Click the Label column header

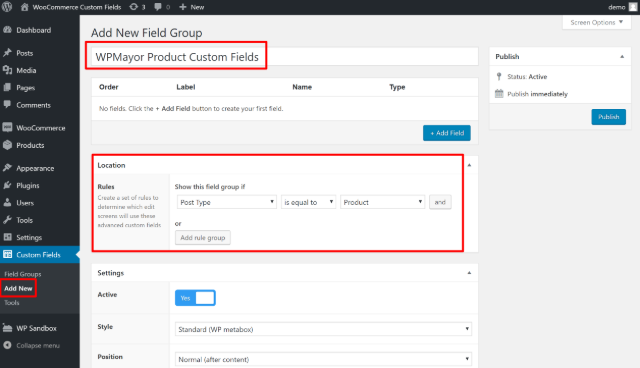(186, 87)
